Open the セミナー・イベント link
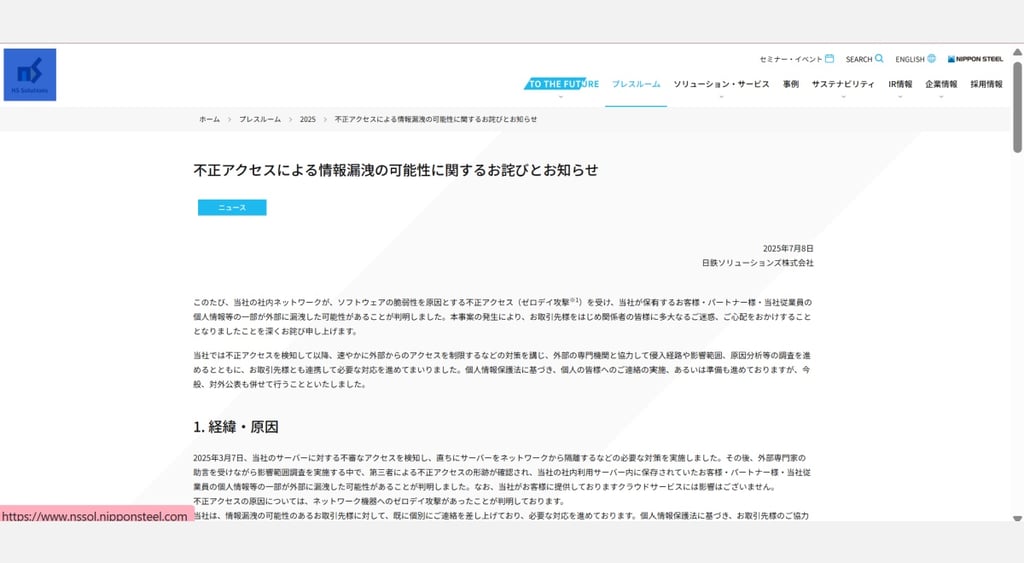Viewport: 1024px width, 563px height. click(790, 59)
